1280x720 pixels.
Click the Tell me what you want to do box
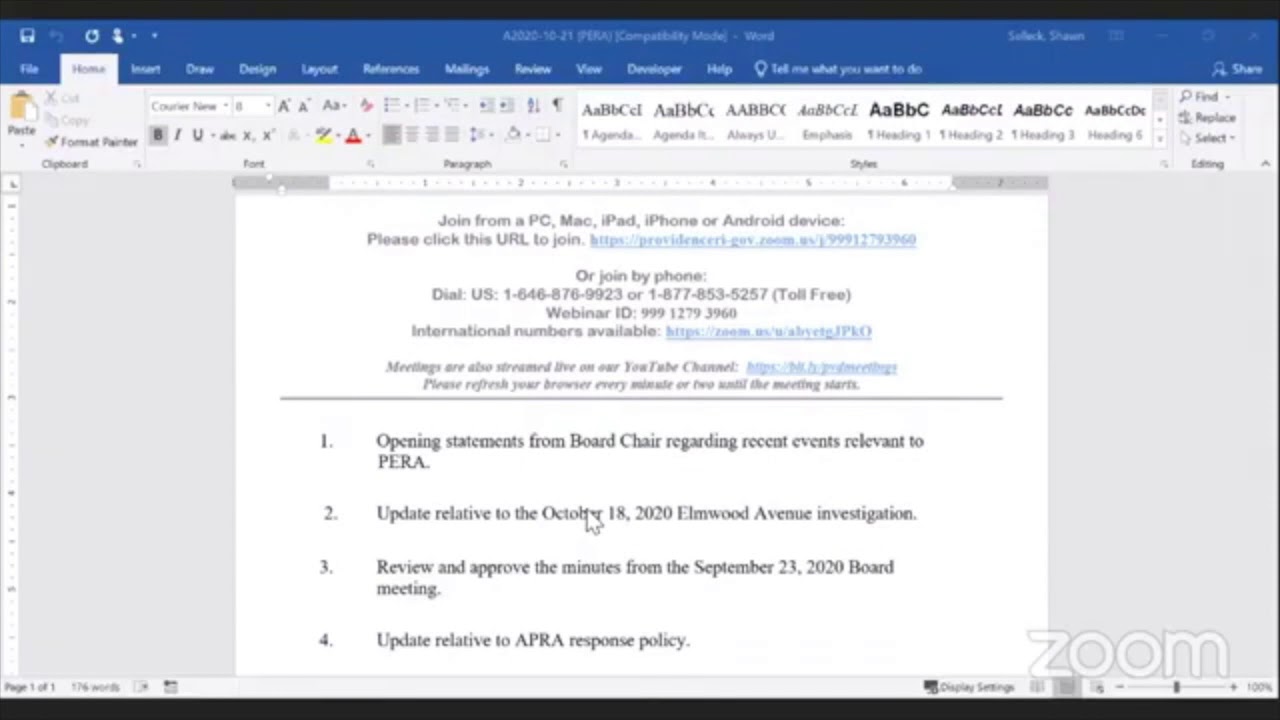(845, 69)
